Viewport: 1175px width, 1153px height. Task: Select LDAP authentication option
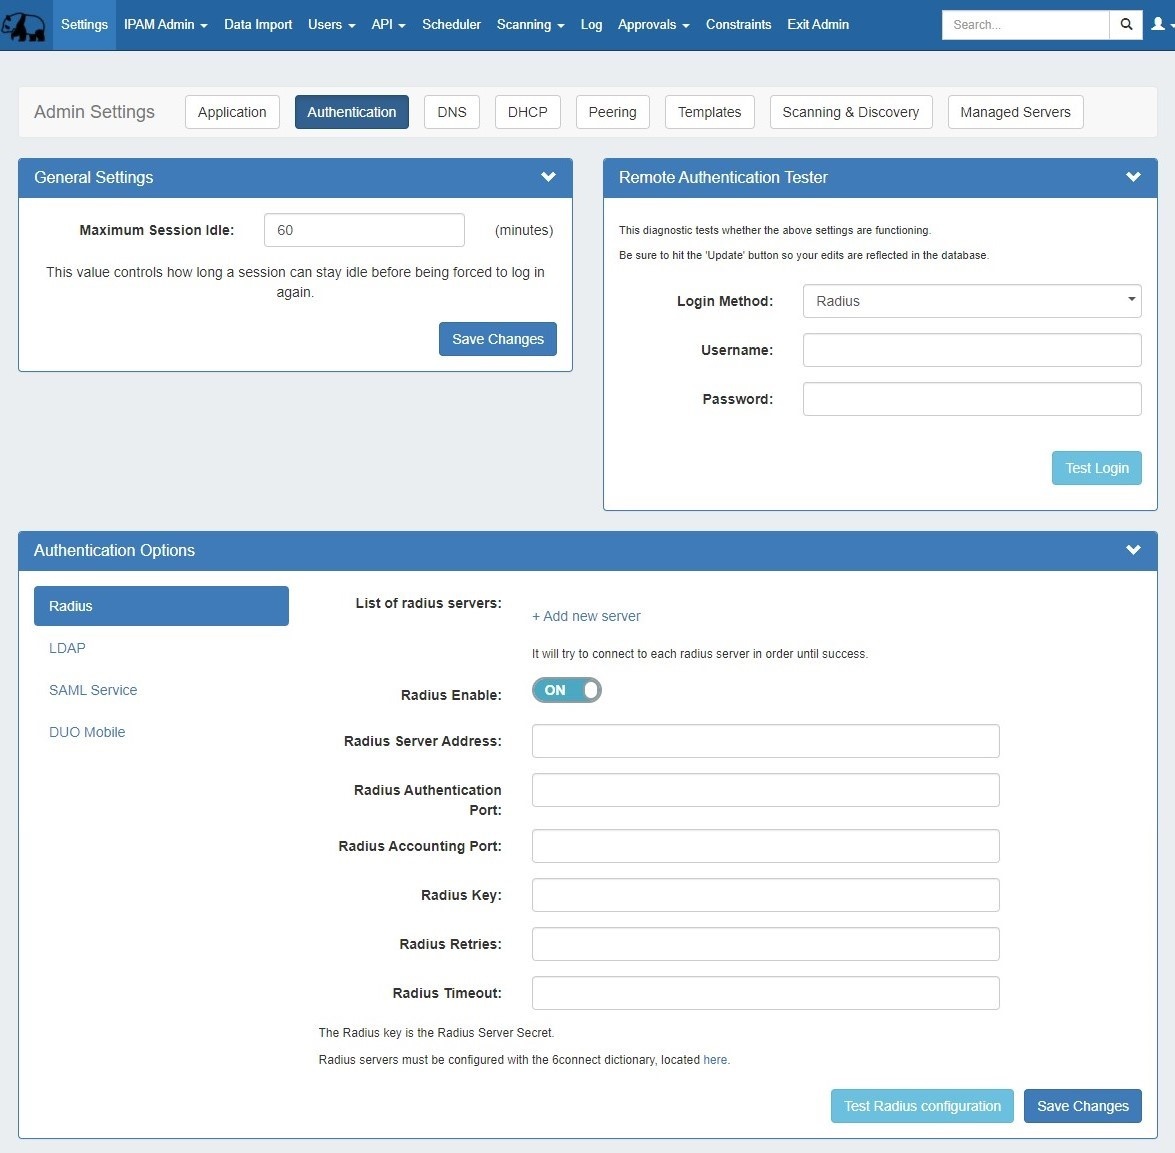67,648
